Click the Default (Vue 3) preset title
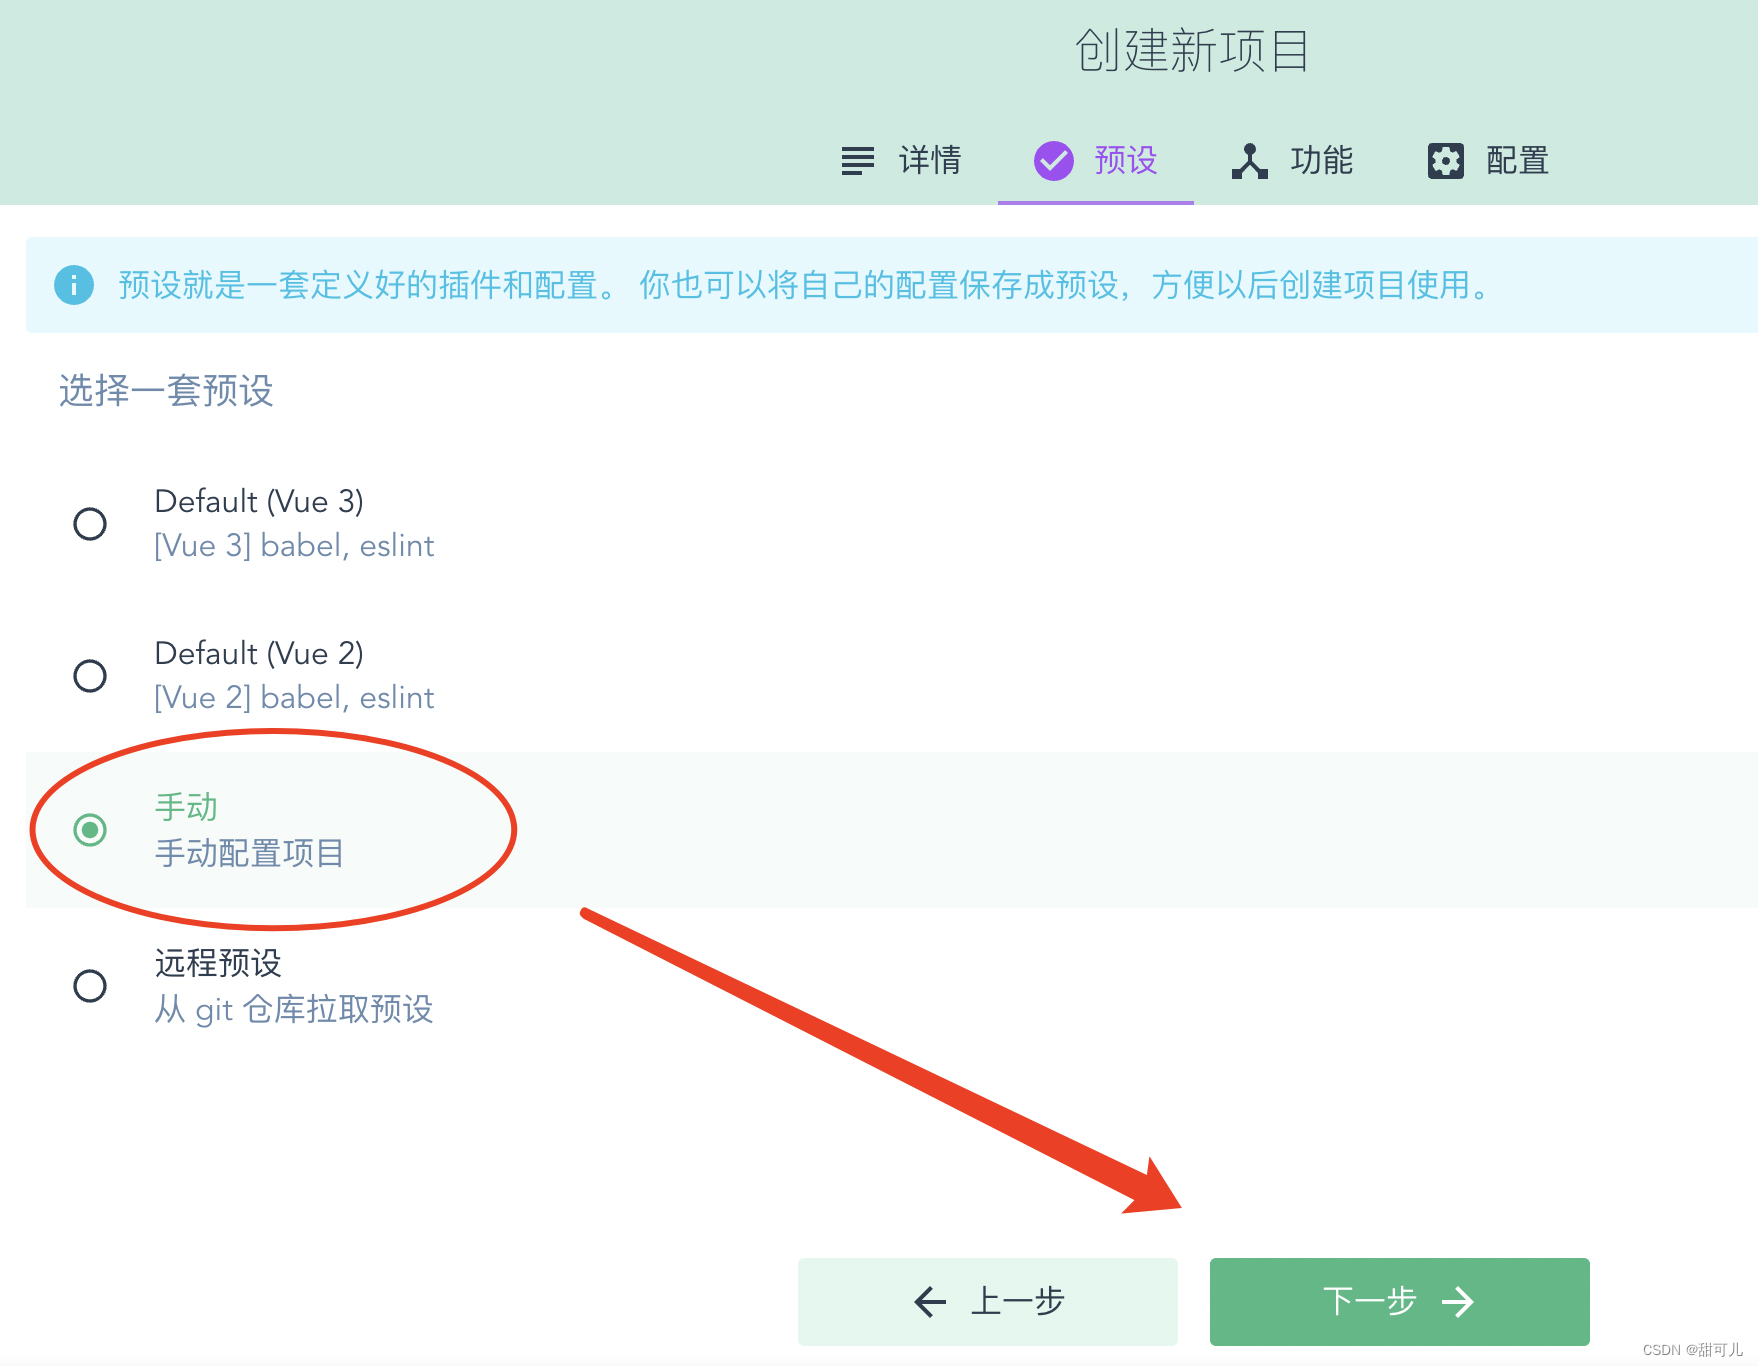Viewport: 1758px width, 1366px height. (x=259, y=501)
